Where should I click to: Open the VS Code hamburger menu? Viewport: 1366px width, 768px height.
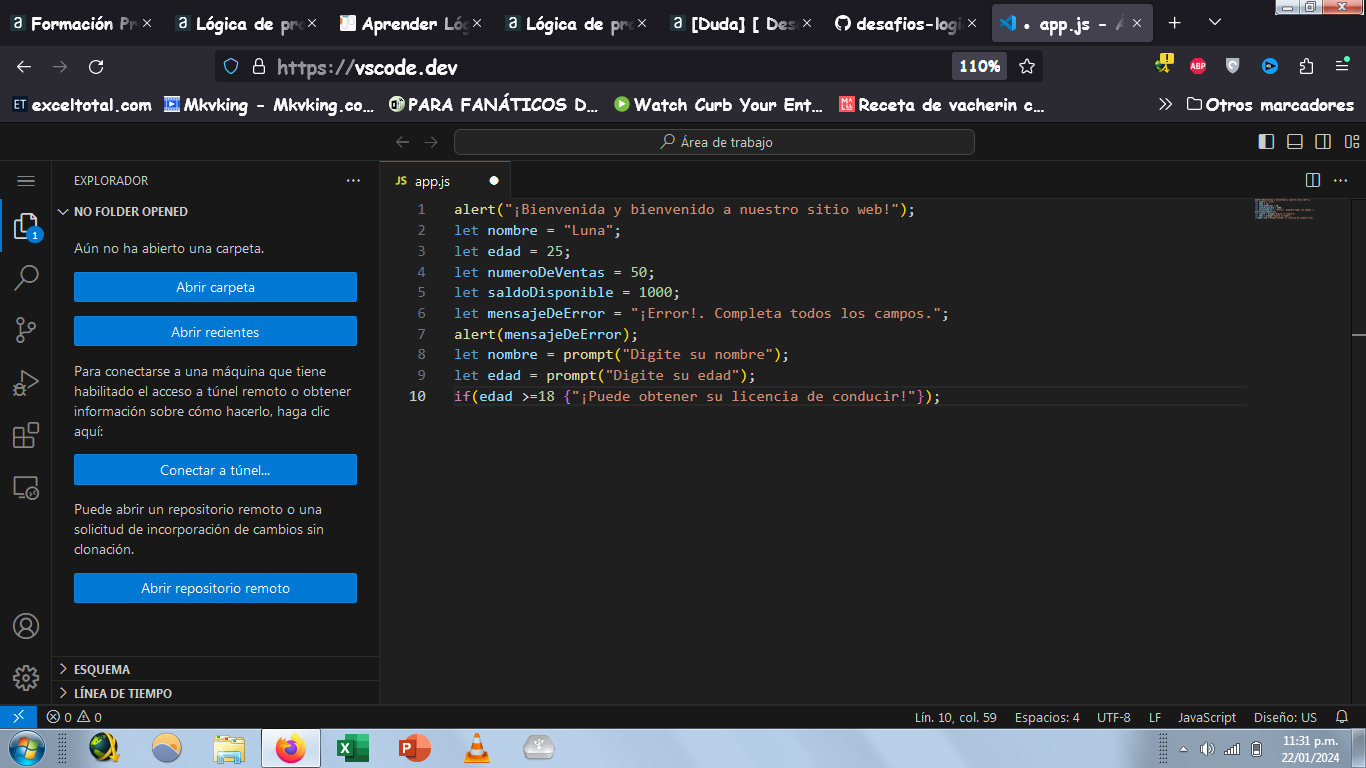point(26,181)
